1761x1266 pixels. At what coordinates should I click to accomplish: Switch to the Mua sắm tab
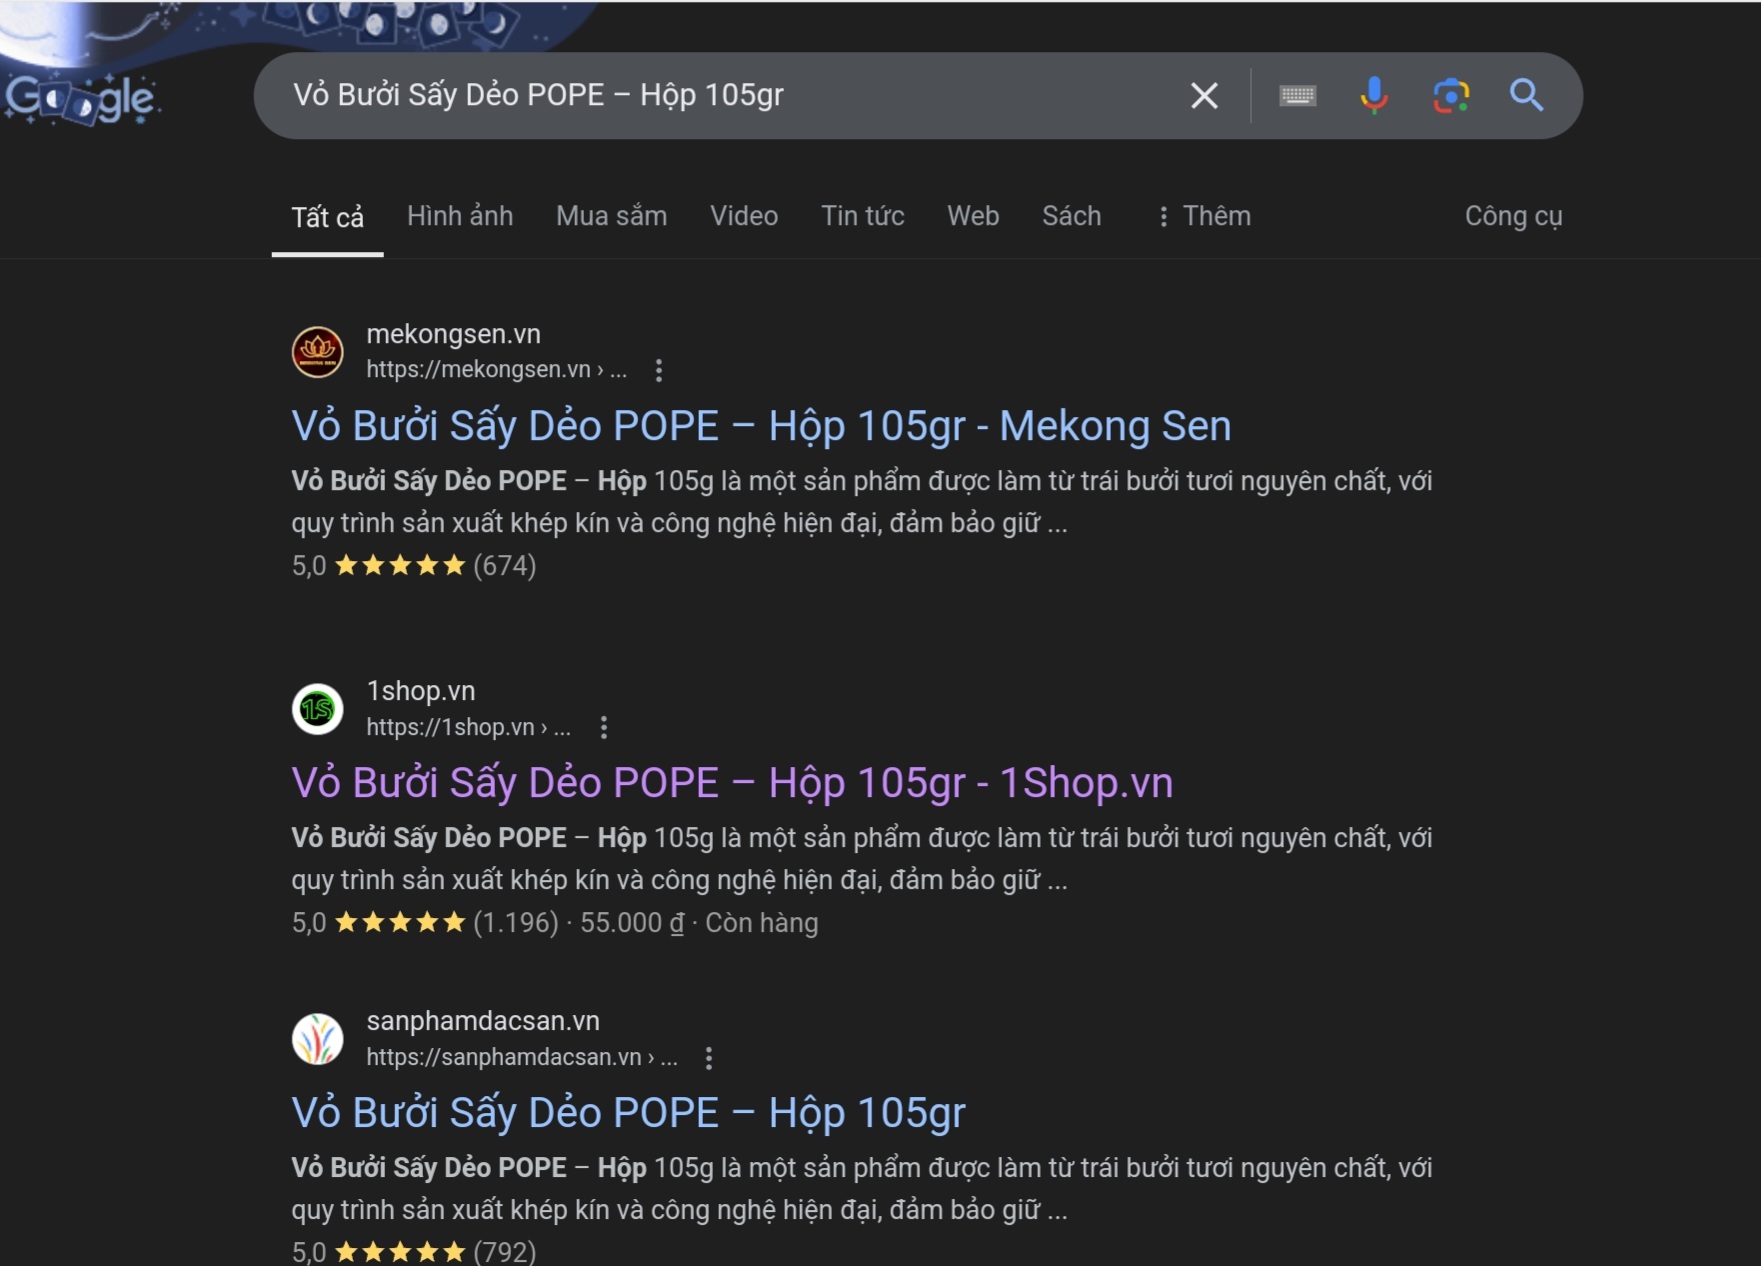click(x=611, y=215)
